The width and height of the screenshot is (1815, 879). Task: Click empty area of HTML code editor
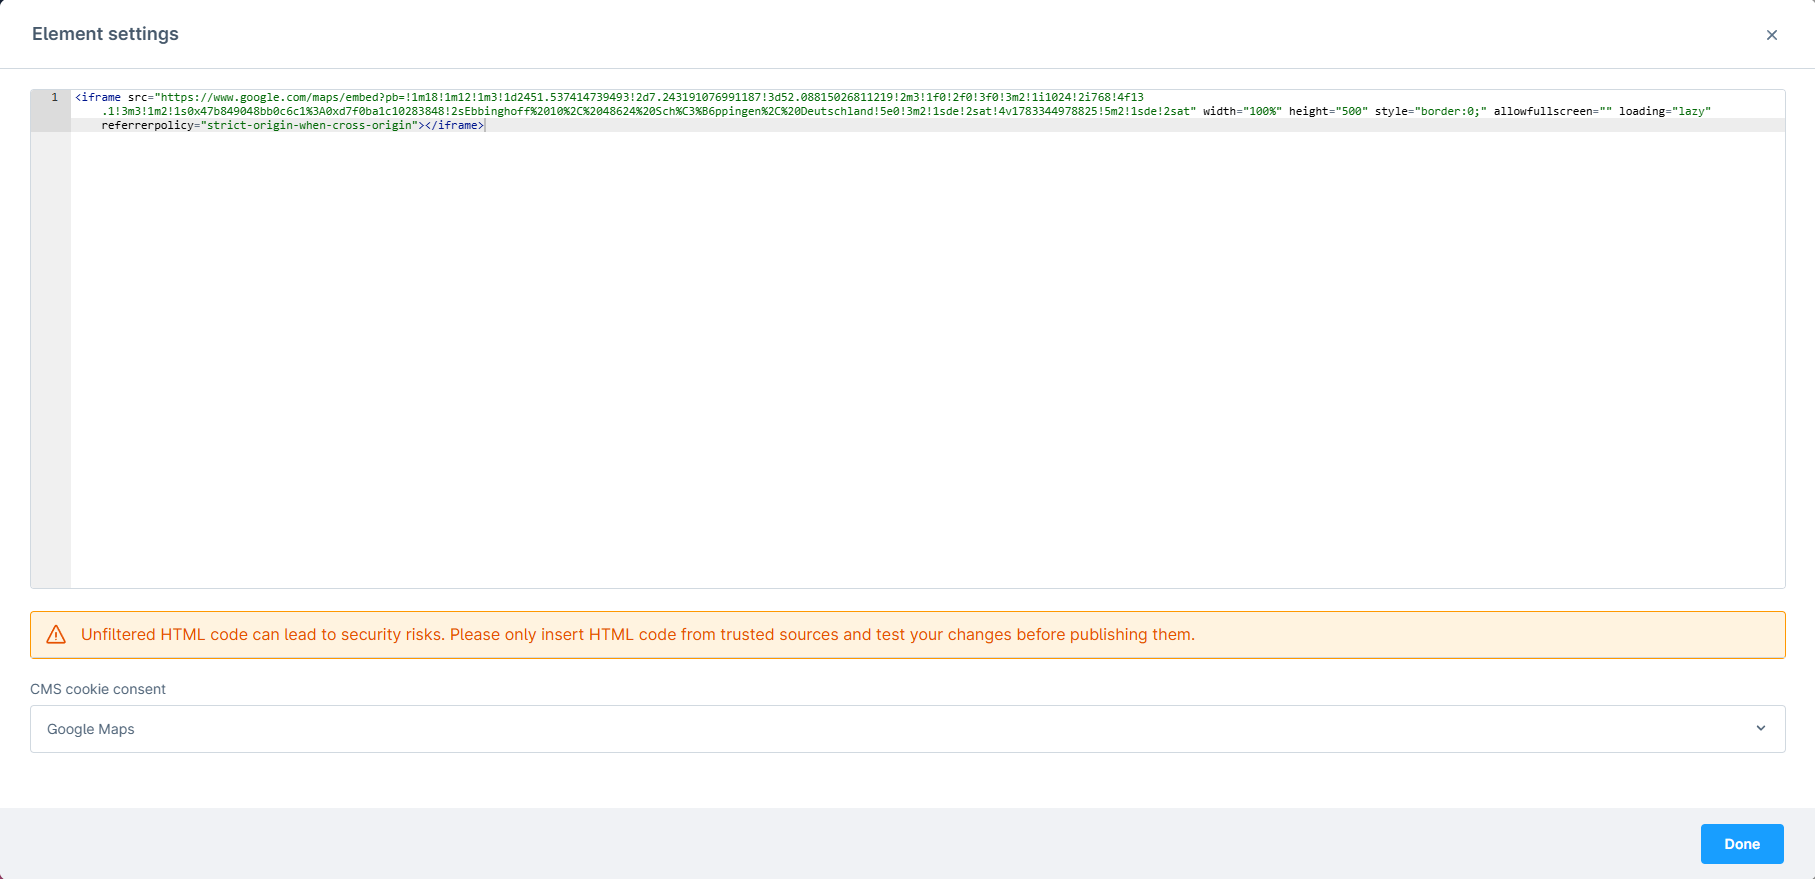tap(927, 360)
